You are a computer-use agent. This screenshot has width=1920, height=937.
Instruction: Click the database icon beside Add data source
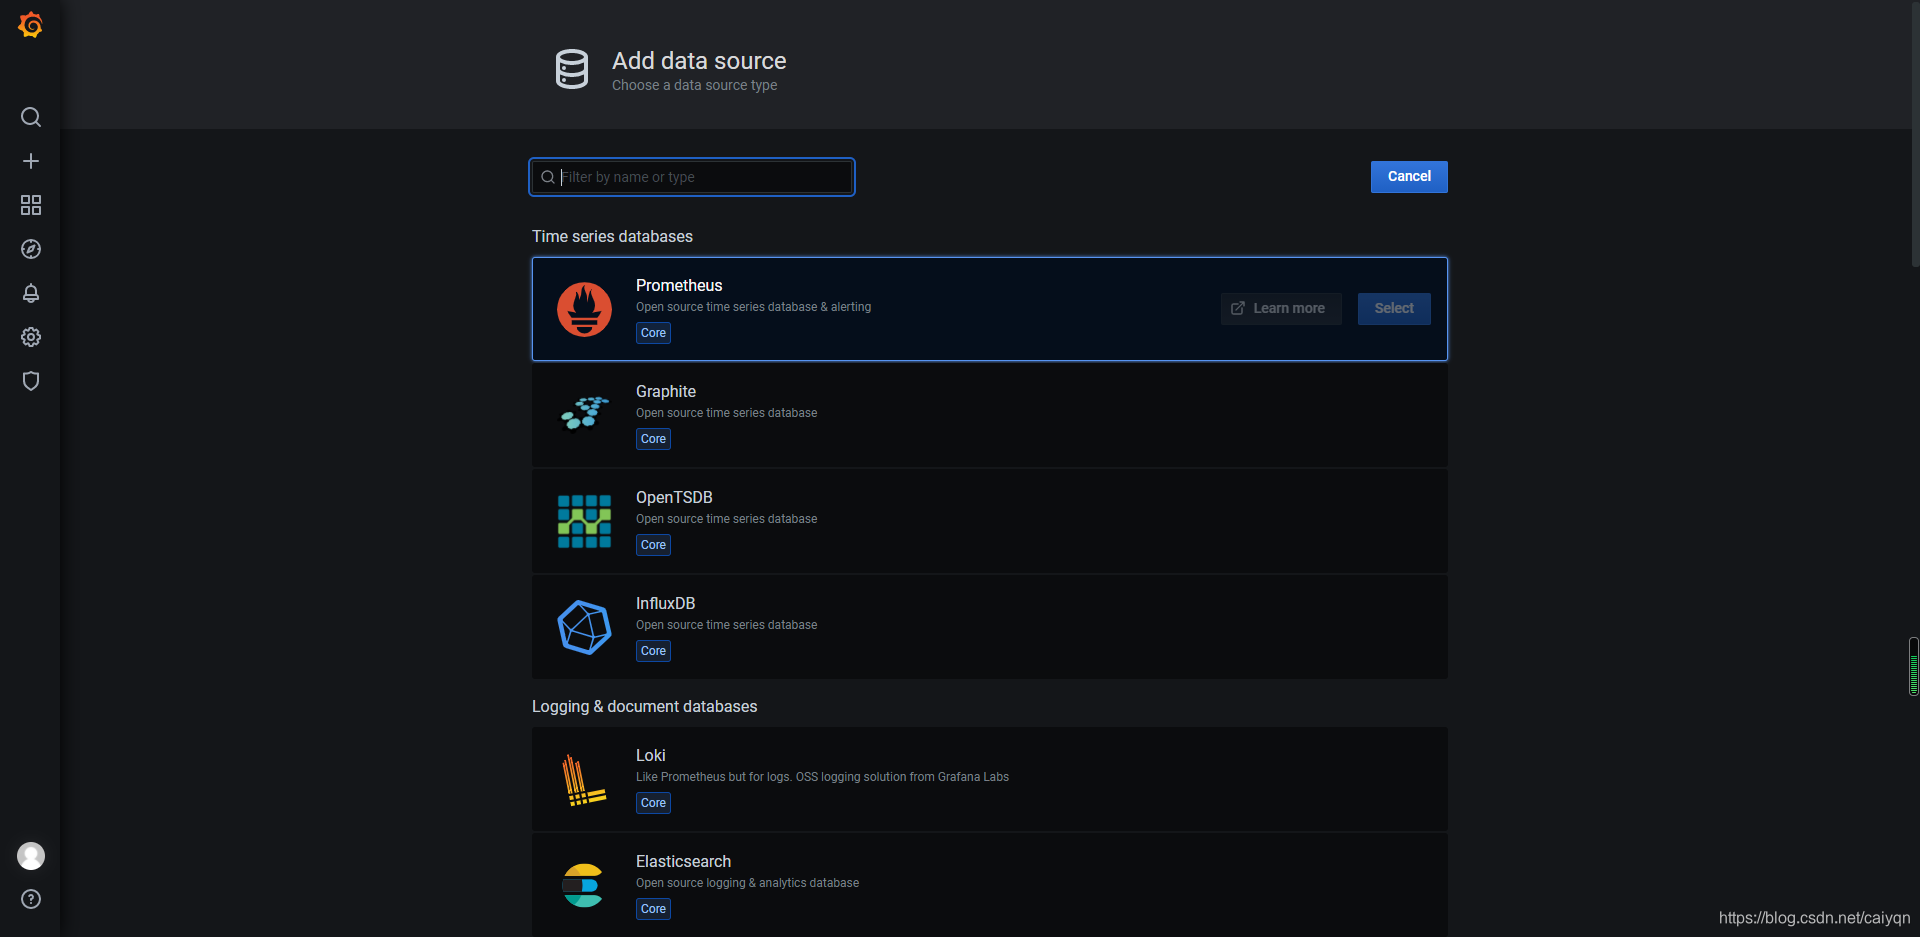click(x=572, y=69)
